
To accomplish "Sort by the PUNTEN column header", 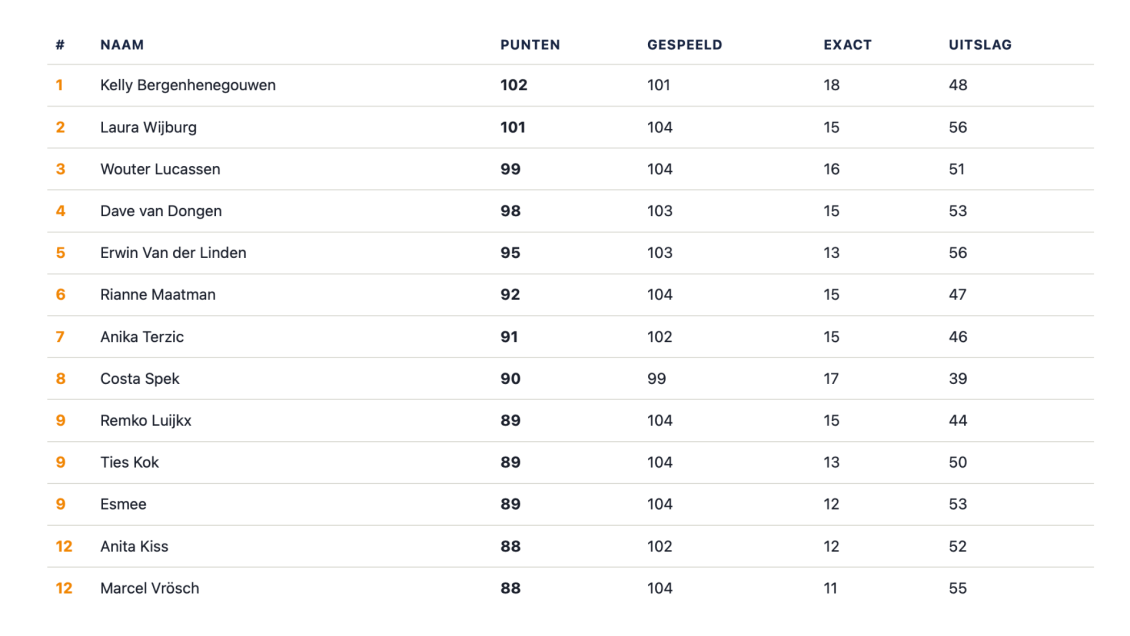I will (530, 45).
